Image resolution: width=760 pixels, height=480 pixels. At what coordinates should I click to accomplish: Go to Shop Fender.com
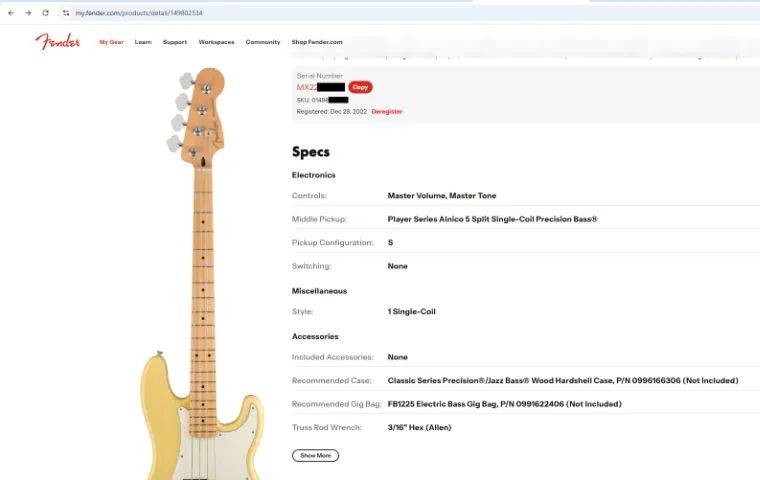317,42
